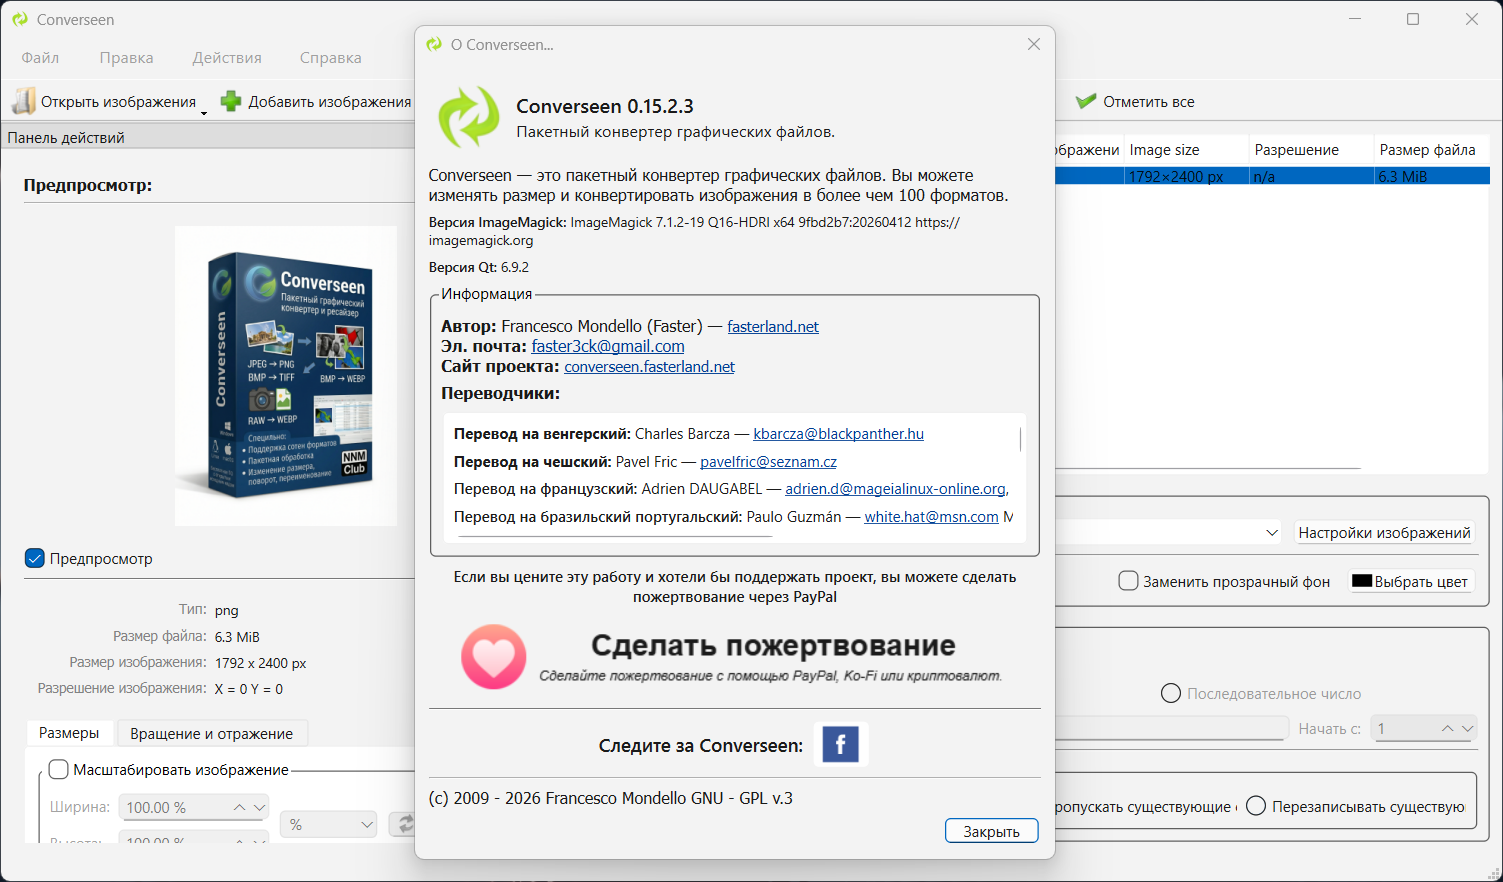Click the black color swatch beside Выбрать цвет
The image size is (1503, 882).
point(1361,581)
